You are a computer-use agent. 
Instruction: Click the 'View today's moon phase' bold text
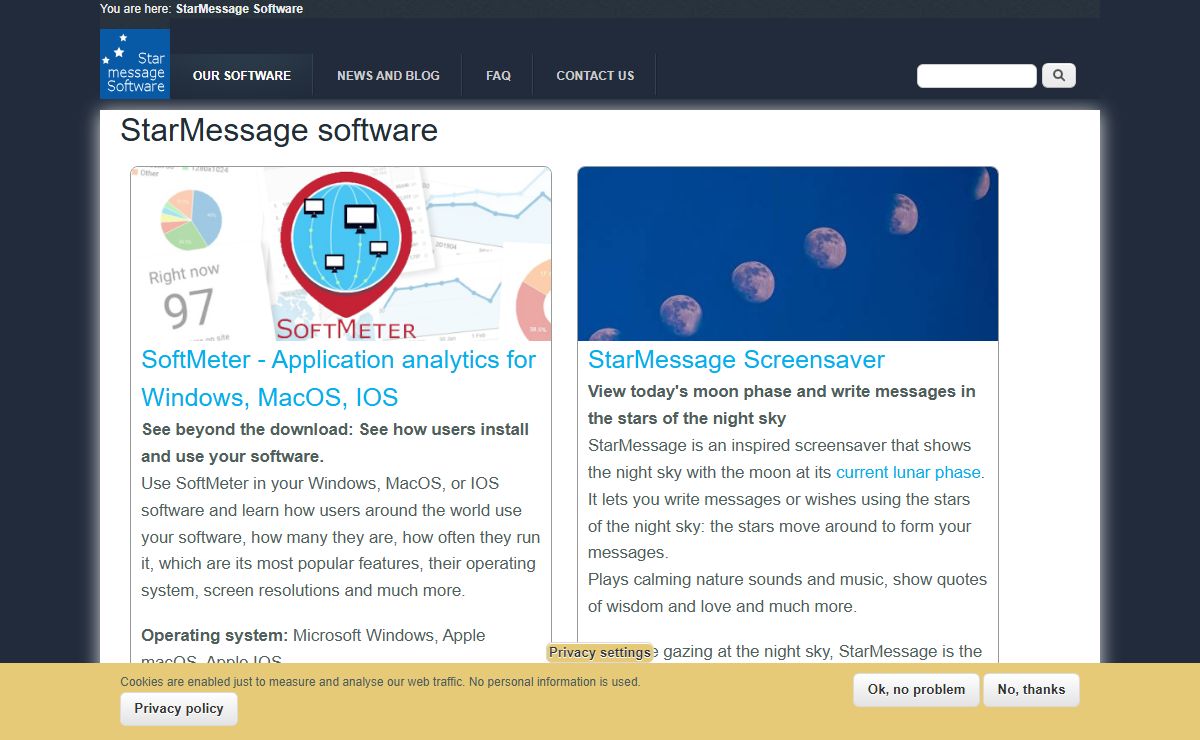click(x=782, y=405)
